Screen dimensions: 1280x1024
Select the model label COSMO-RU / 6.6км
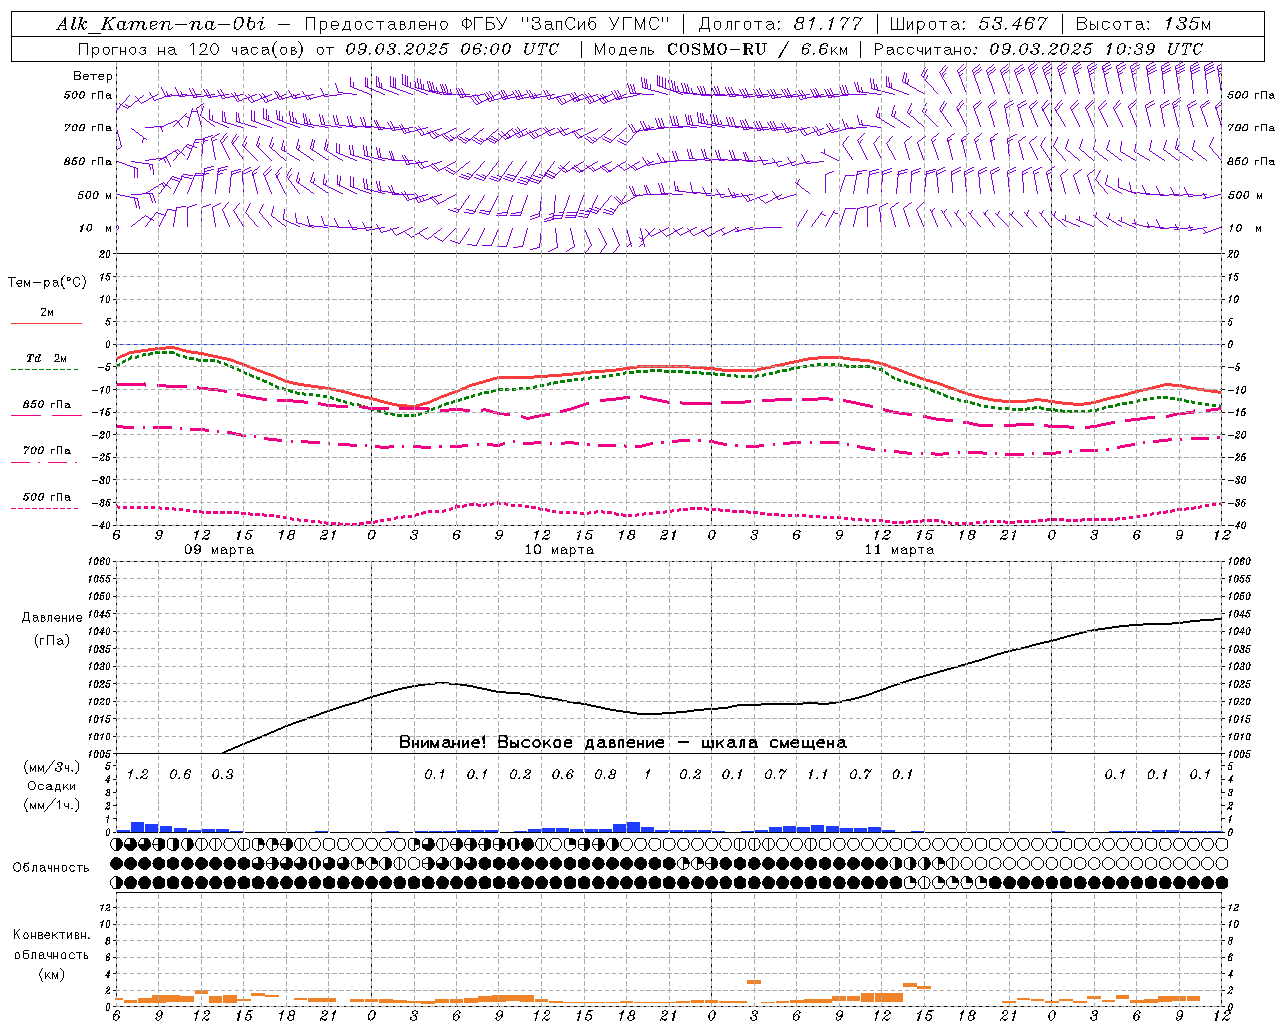757,49
